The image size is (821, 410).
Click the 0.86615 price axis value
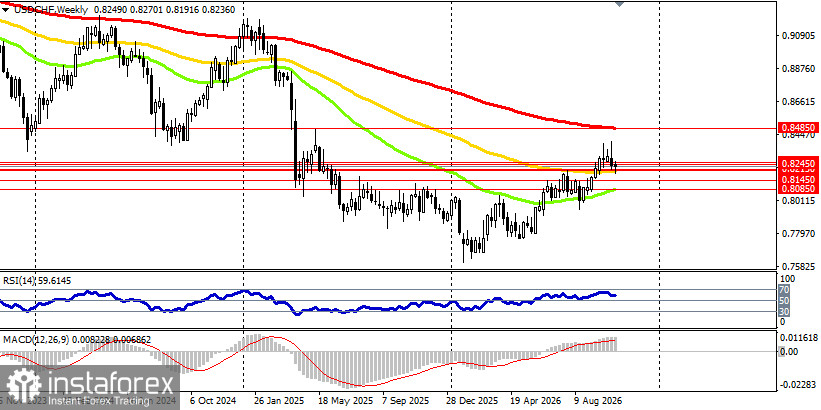coord(798,102)
